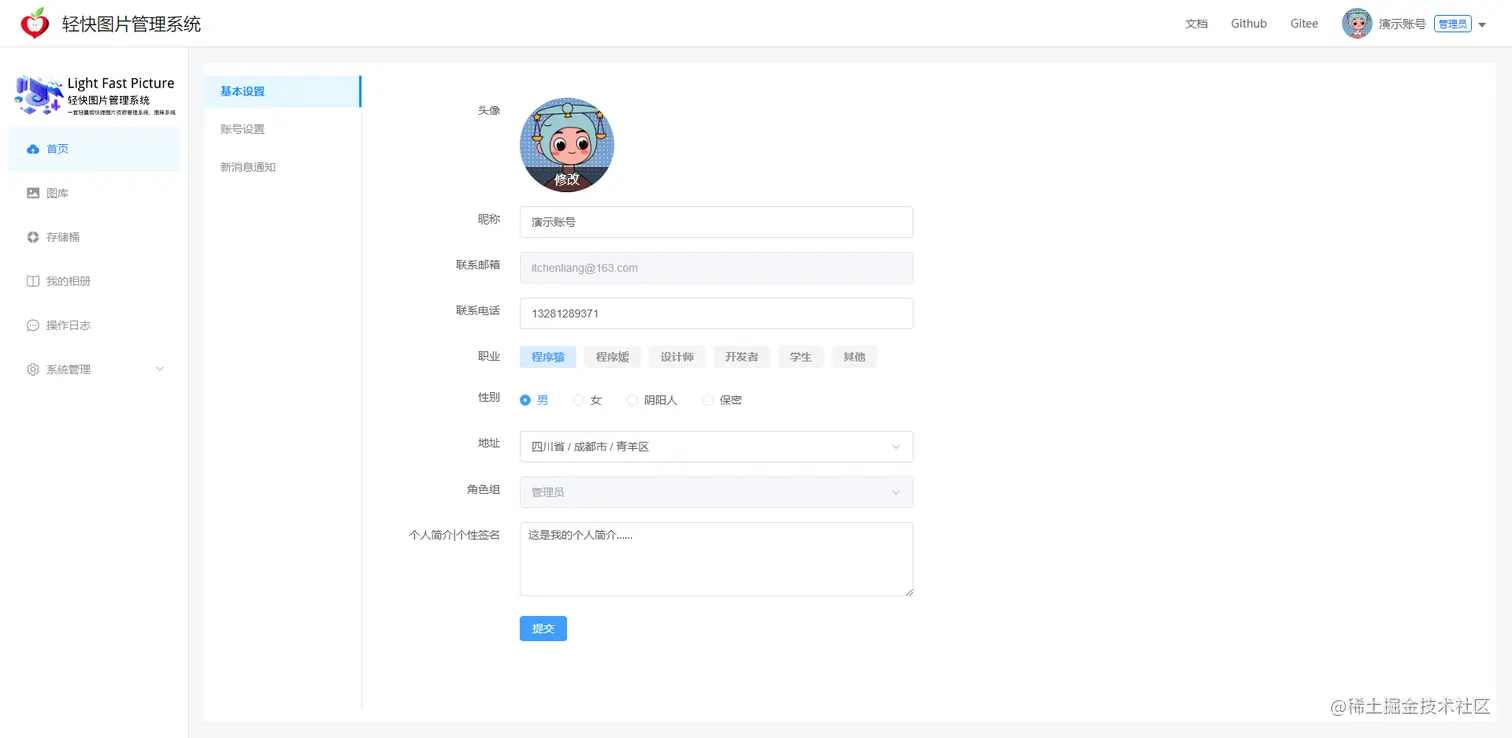Image resolution: width=1512 pixels, height=738 pixels.
Task: Click the gear icon next to 系统管理
Action: [x=33, y=369]
